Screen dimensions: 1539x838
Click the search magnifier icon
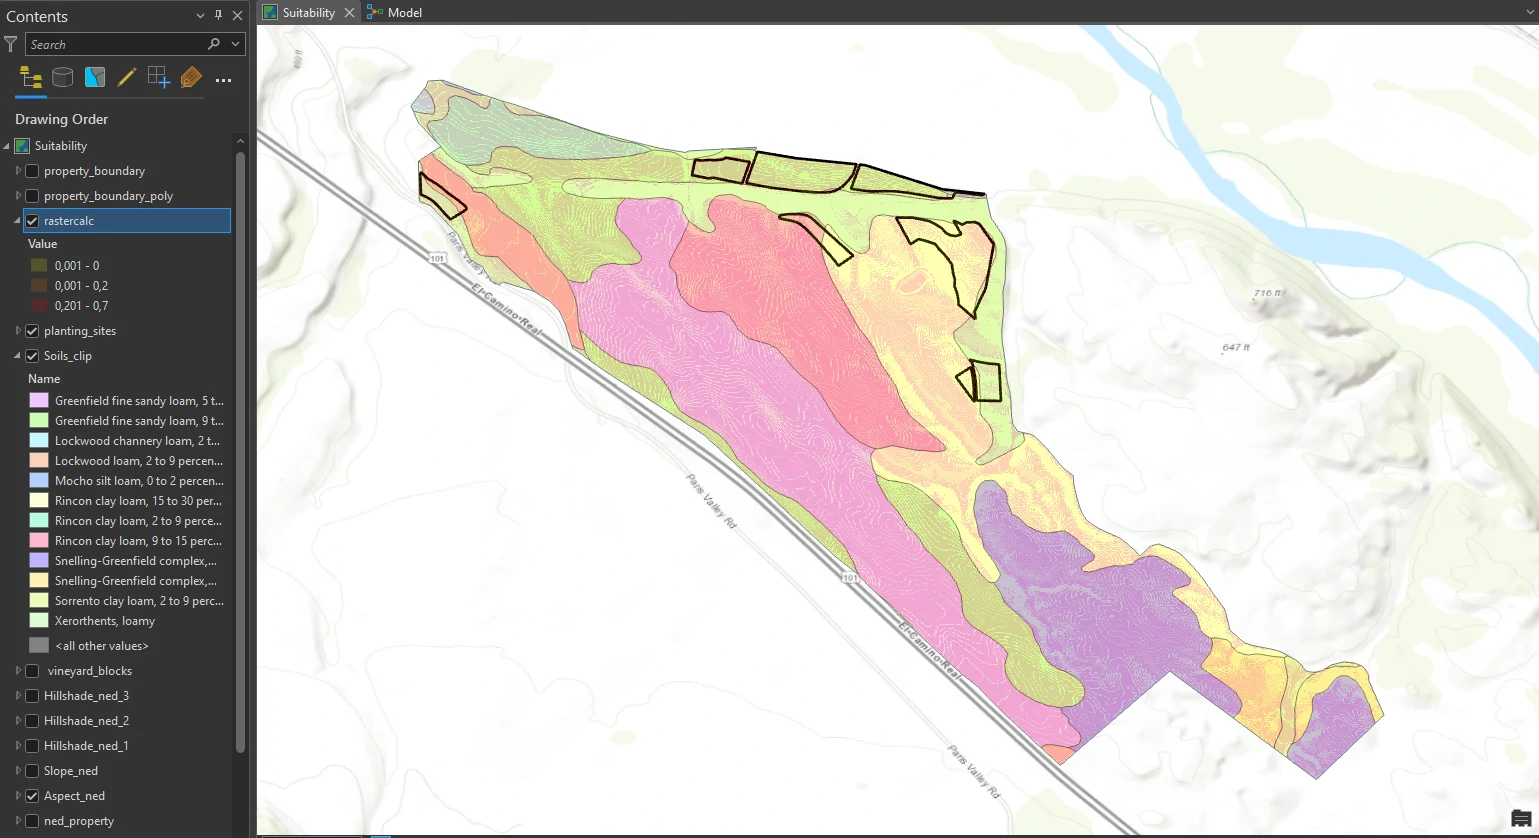pyautogui.click(x=213, y=44)
